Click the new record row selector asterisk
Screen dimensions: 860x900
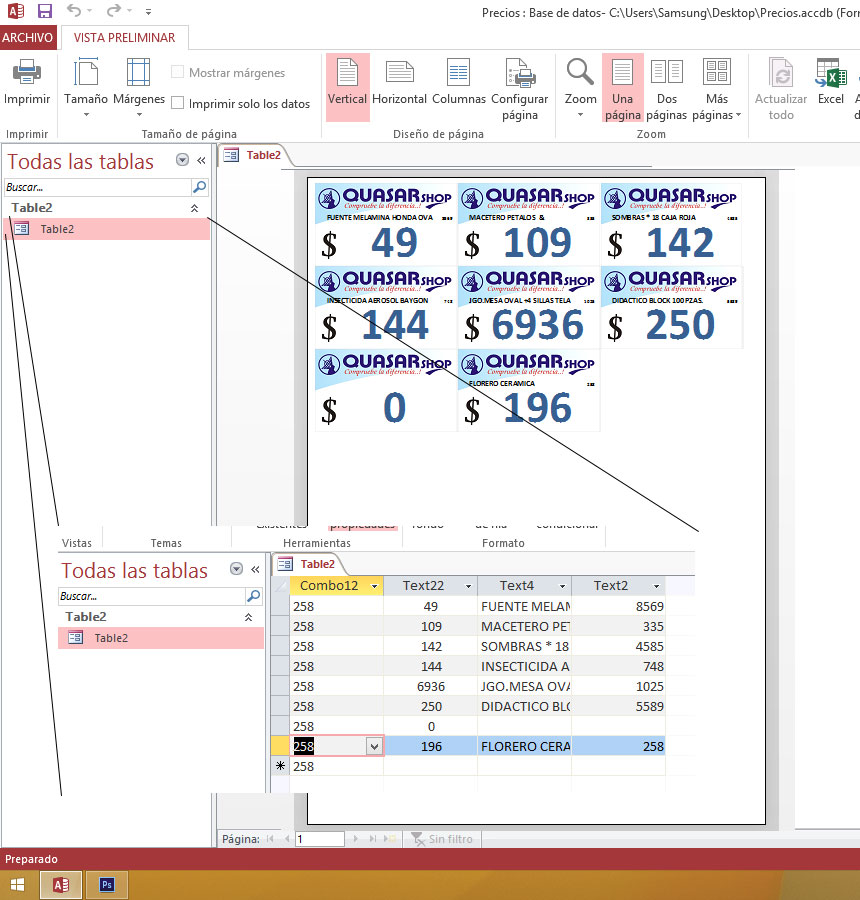click(x=280, y=766)
